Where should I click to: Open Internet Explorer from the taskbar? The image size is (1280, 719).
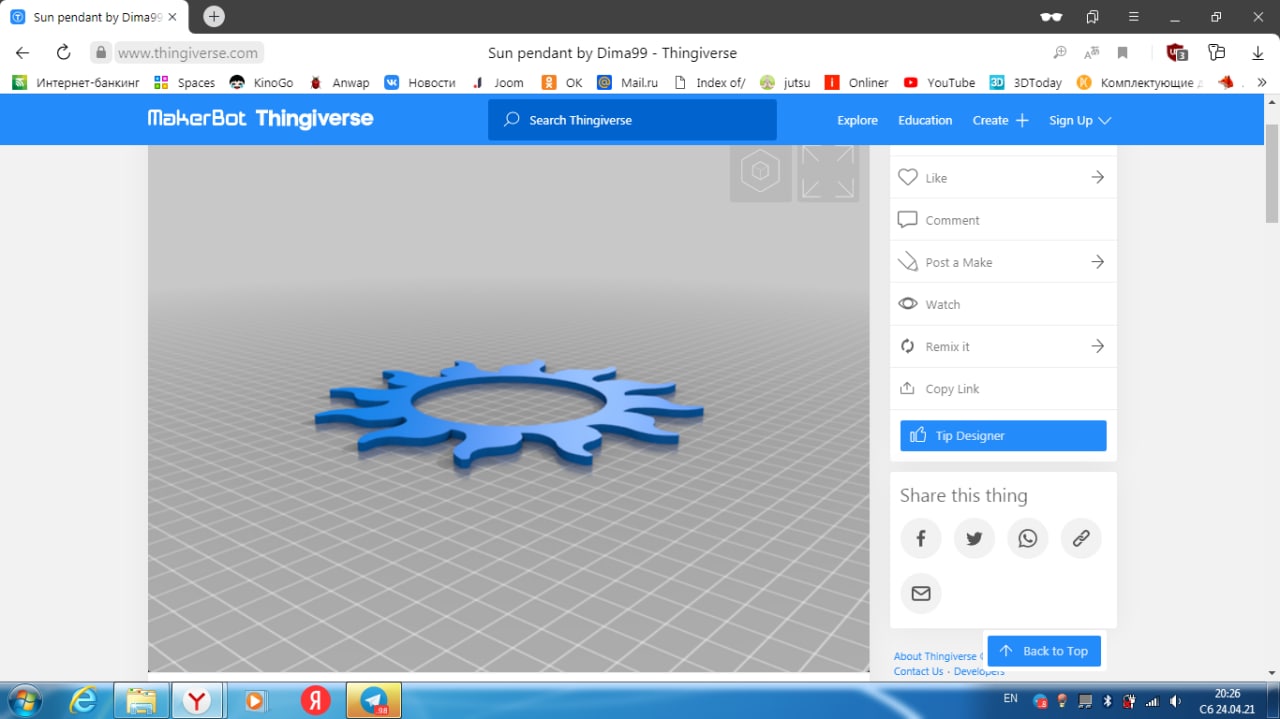click(83, 700)
